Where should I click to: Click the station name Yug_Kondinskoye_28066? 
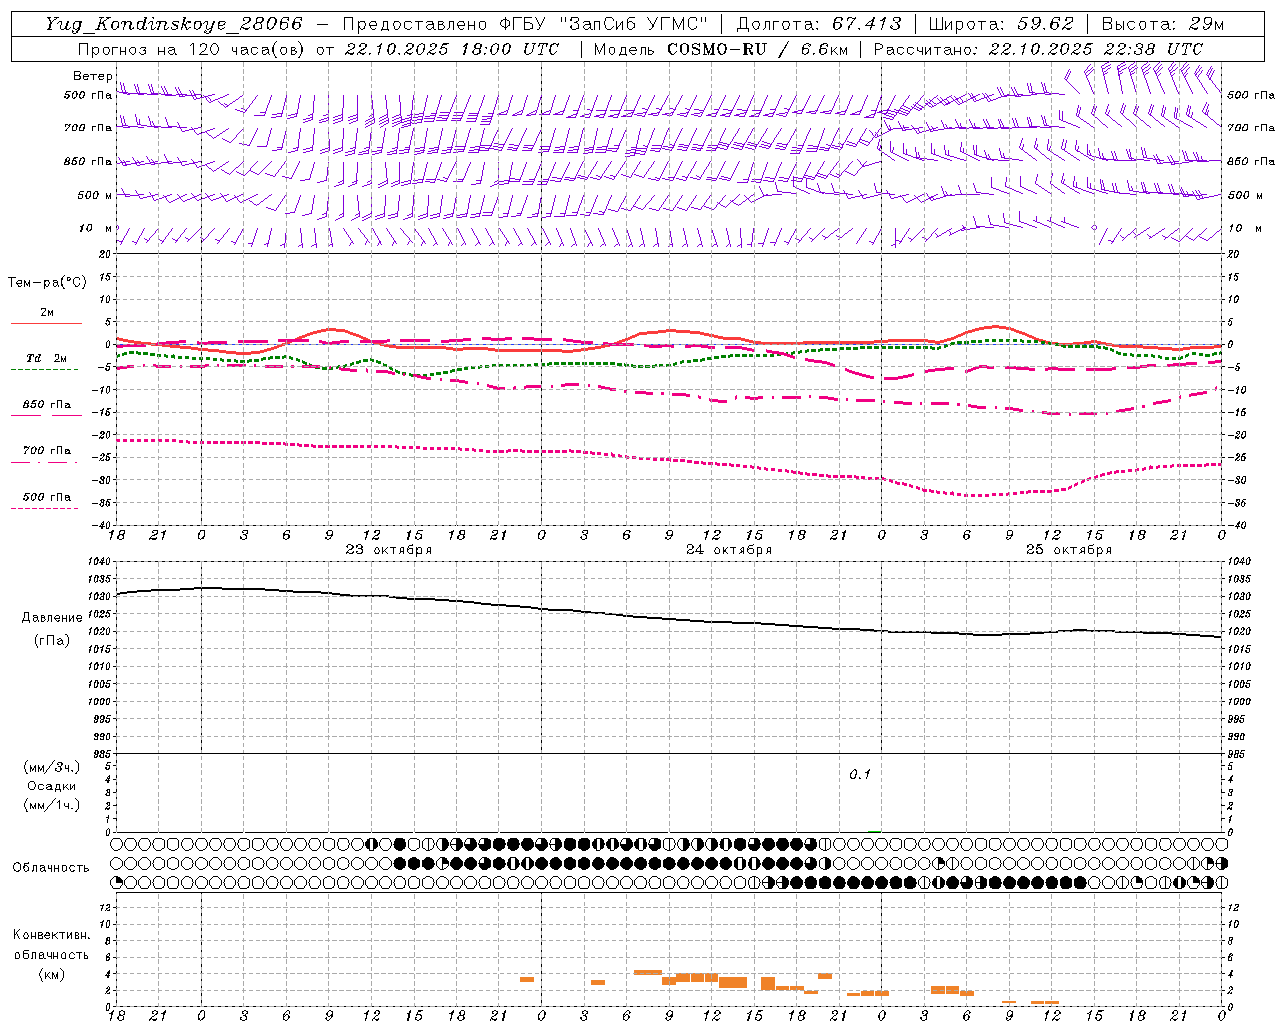173,24
